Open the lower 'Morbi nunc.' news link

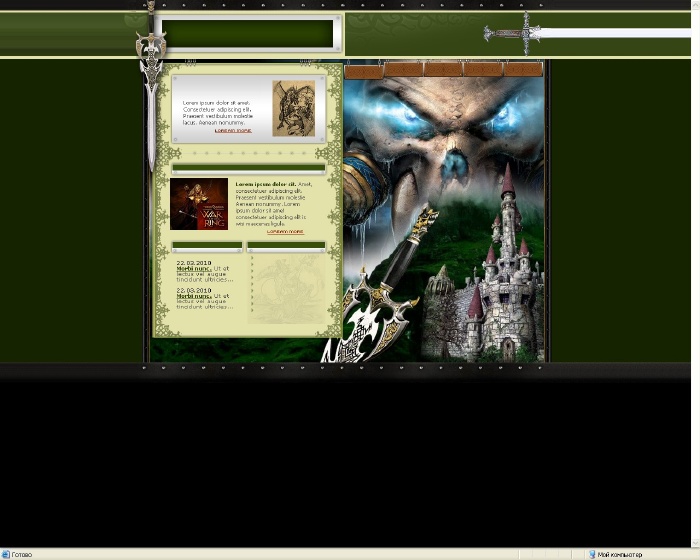194,296
